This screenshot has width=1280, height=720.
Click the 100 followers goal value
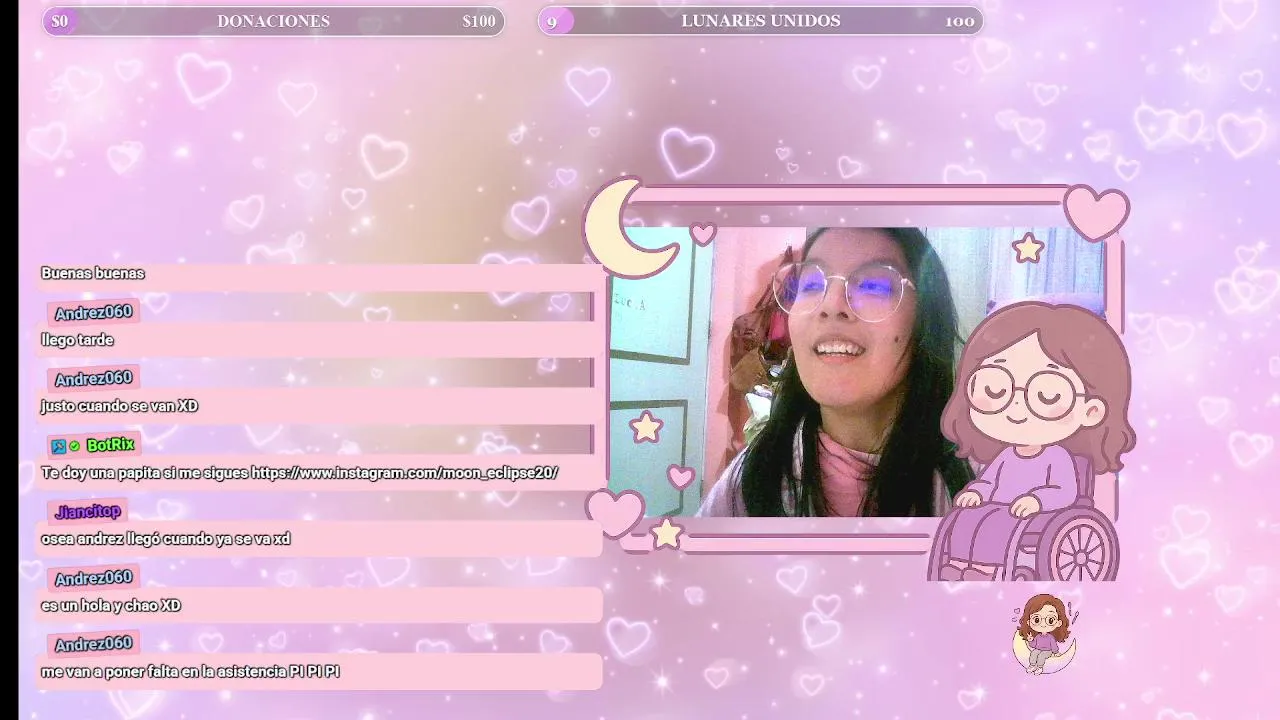pos(959,21)
